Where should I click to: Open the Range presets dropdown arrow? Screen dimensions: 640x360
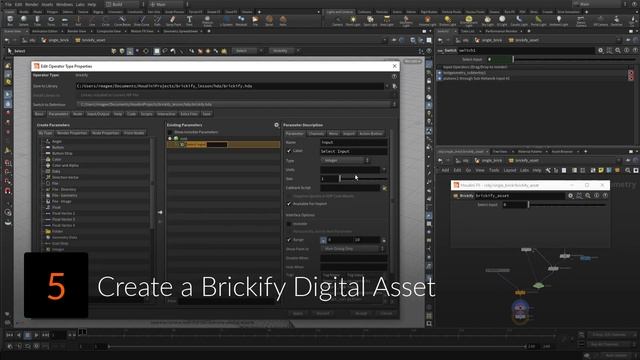click(383, 240)
